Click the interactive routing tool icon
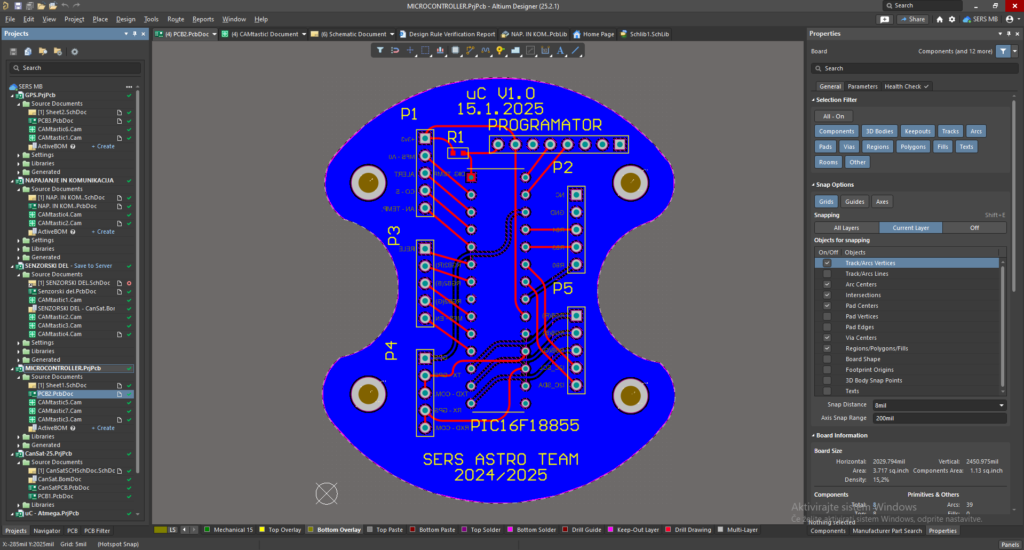This screenshot has height=550, width=1024. (470, 50)
